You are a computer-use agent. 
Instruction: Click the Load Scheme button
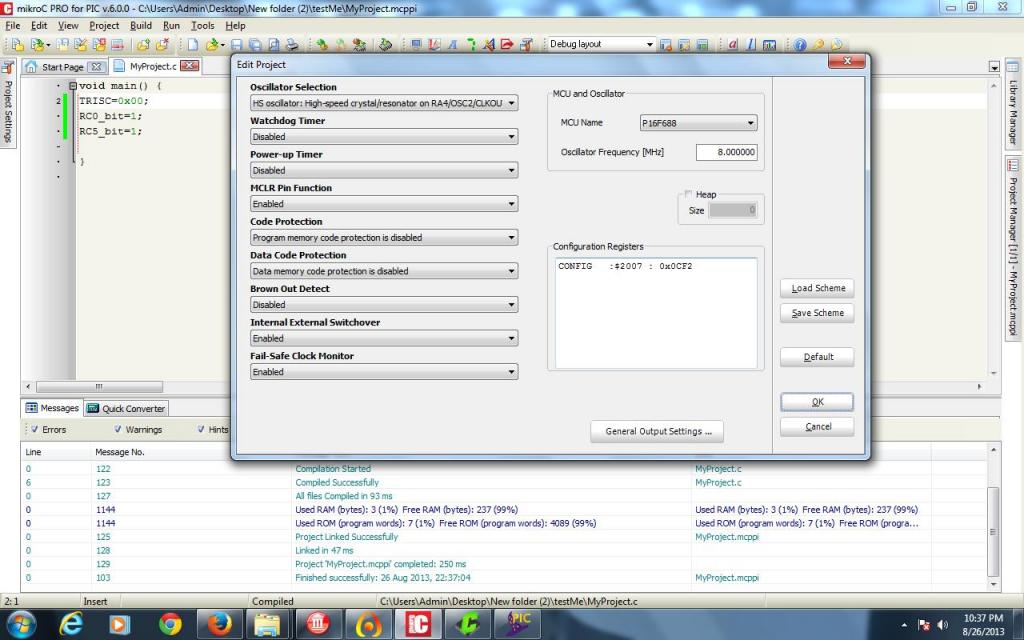(x=817, y=288)
